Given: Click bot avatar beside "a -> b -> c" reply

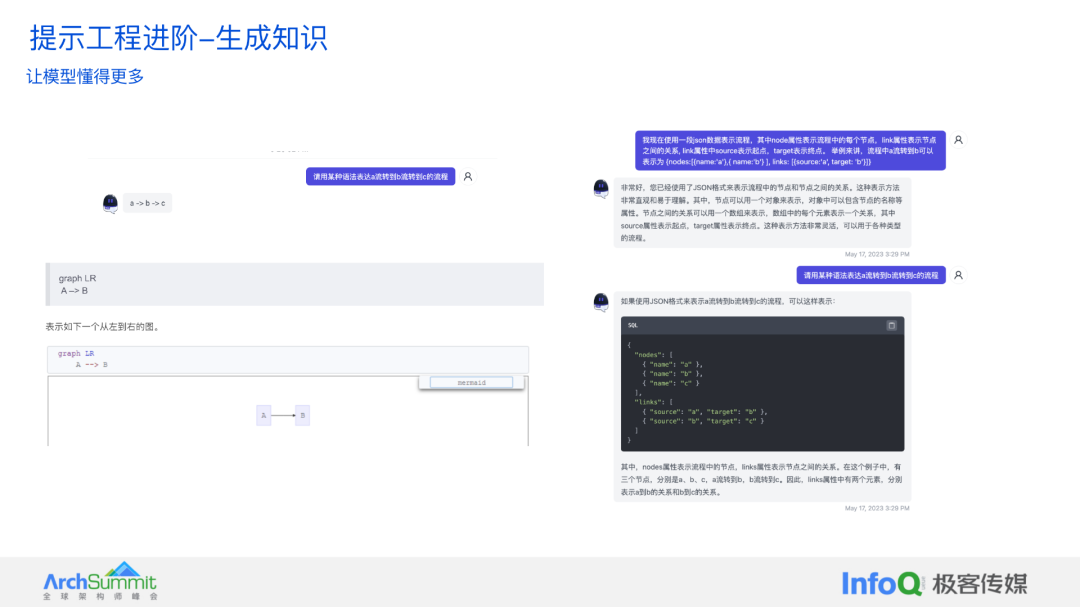Looking at the screenshot, I should 110,203.
